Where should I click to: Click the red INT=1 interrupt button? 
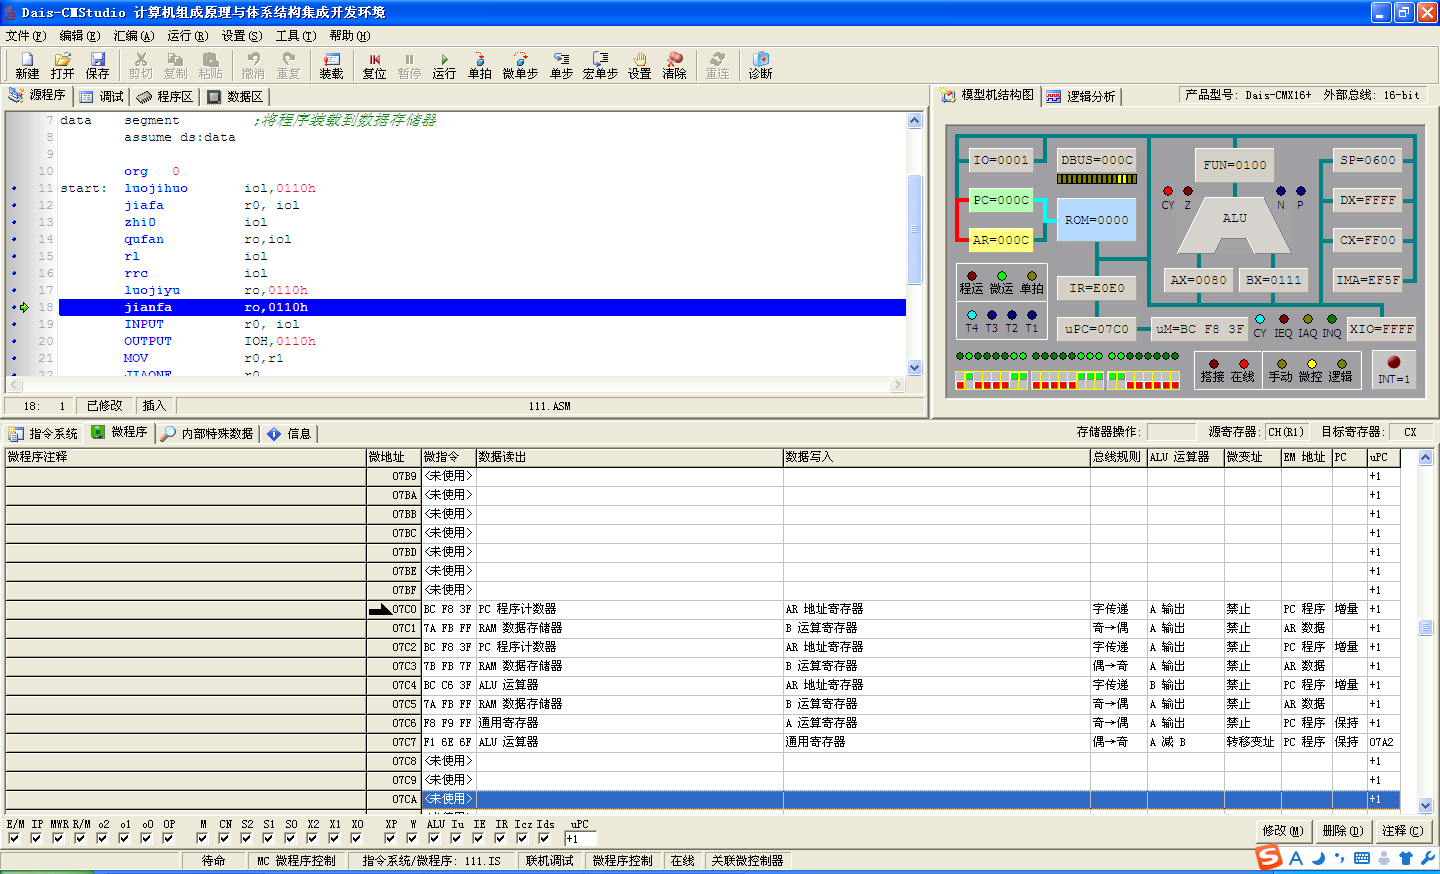point(1394,368)
